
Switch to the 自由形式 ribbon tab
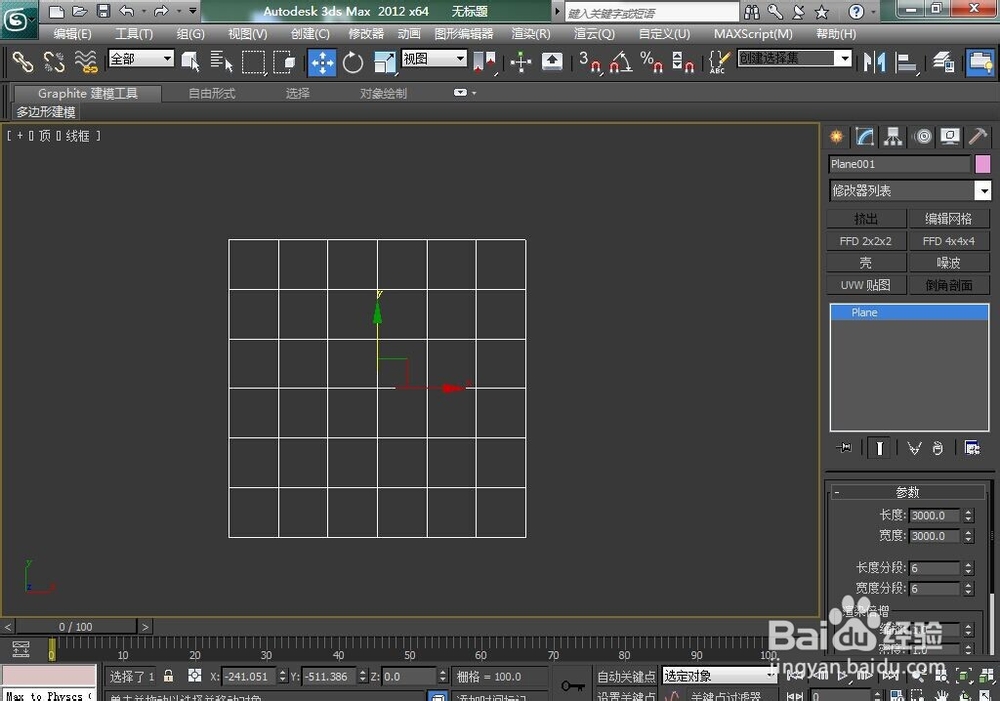pyautogui.click(x=212, y=94)
